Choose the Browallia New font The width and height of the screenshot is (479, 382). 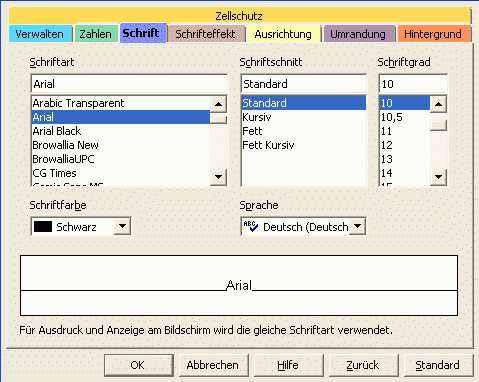pyautogui.click(x=121, y=145)
